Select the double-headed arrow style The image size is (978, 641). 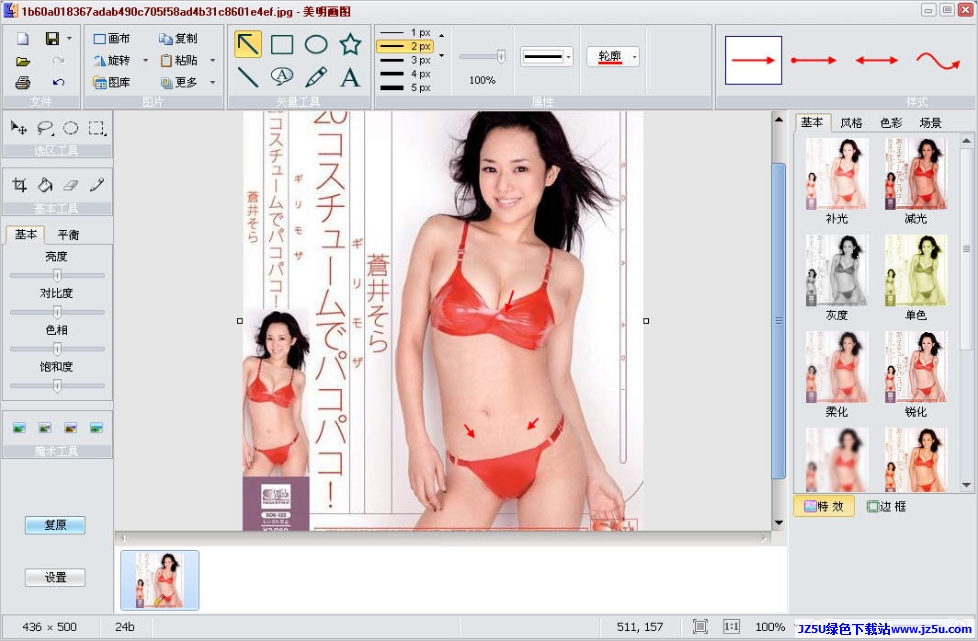(x=876, y=60)
